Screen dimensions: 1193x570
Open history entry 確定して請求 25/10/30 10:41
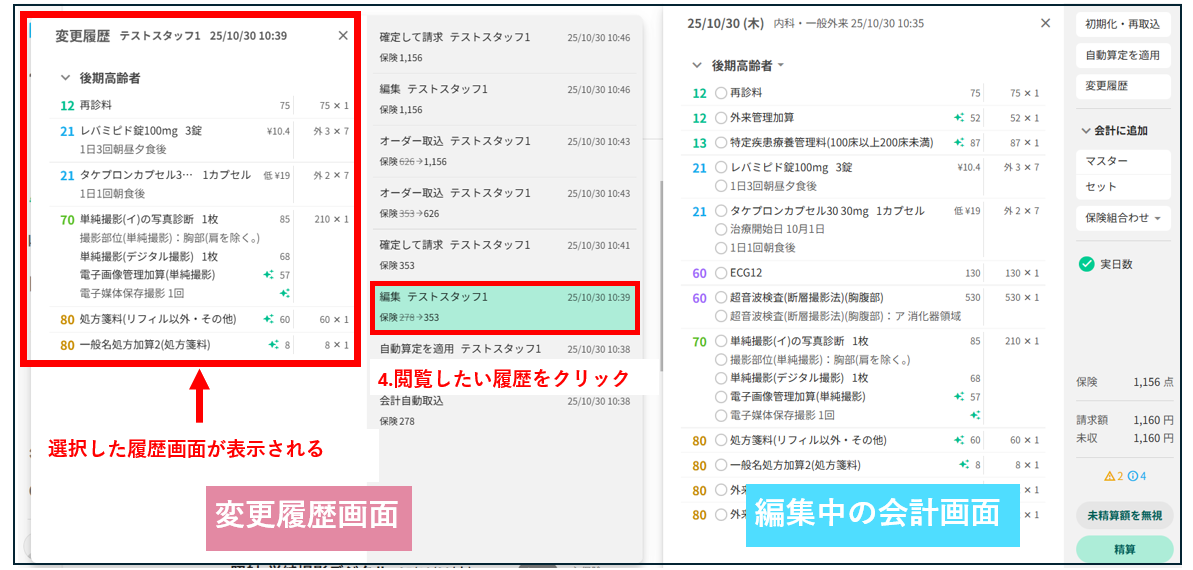click(x=504, y=254)
